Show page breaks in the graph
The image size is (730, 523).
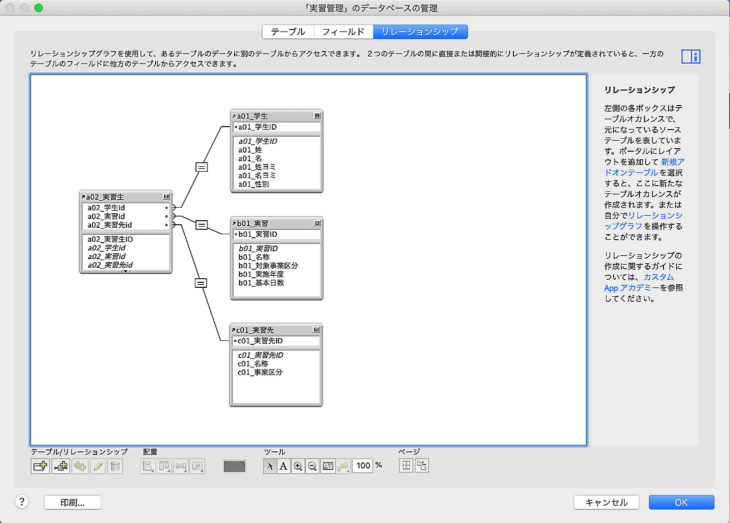pyautogui.click(x=406, y=466)
